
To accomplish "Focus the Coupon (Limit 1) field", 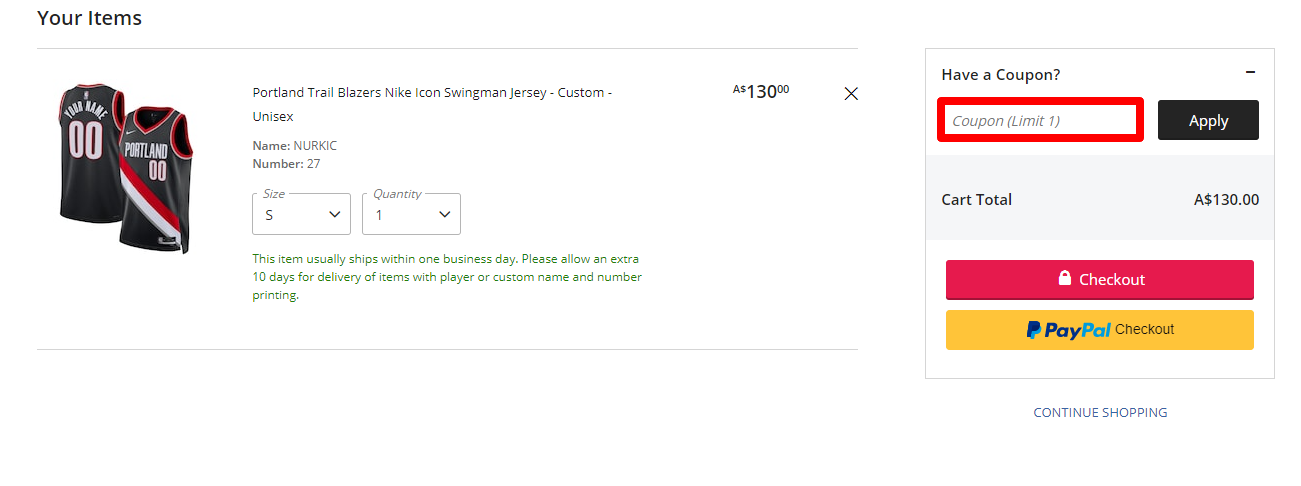I will (x=1040, y=121).
